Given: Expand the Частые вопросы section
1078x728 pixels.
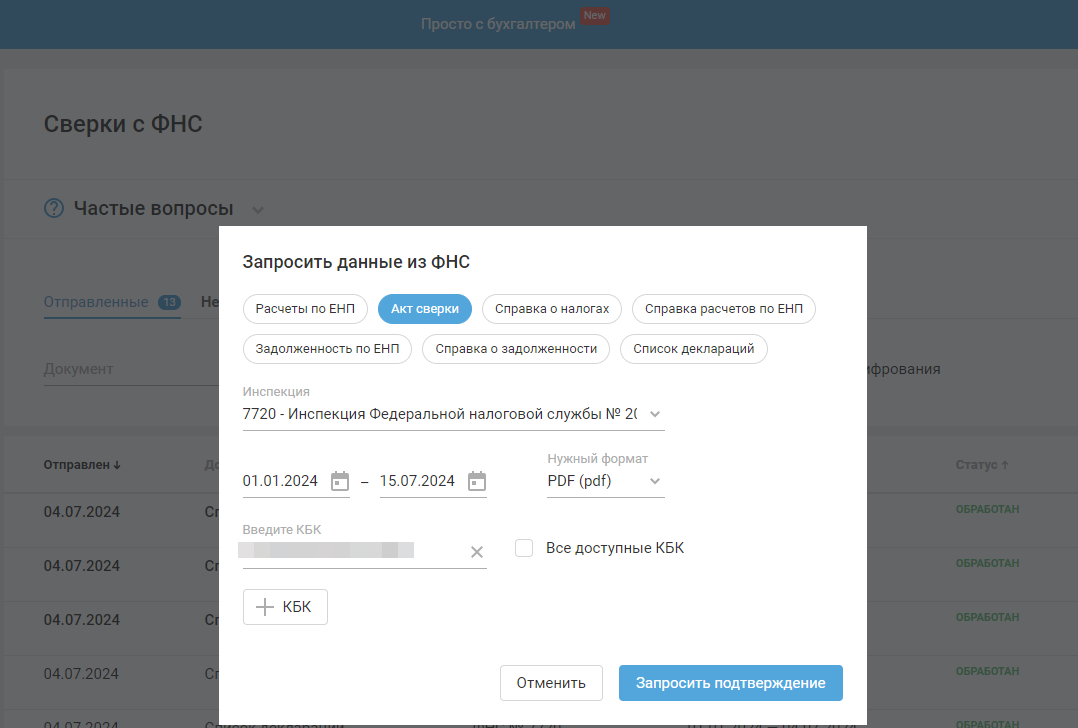Looking at the screenshot, I should 258,210.
